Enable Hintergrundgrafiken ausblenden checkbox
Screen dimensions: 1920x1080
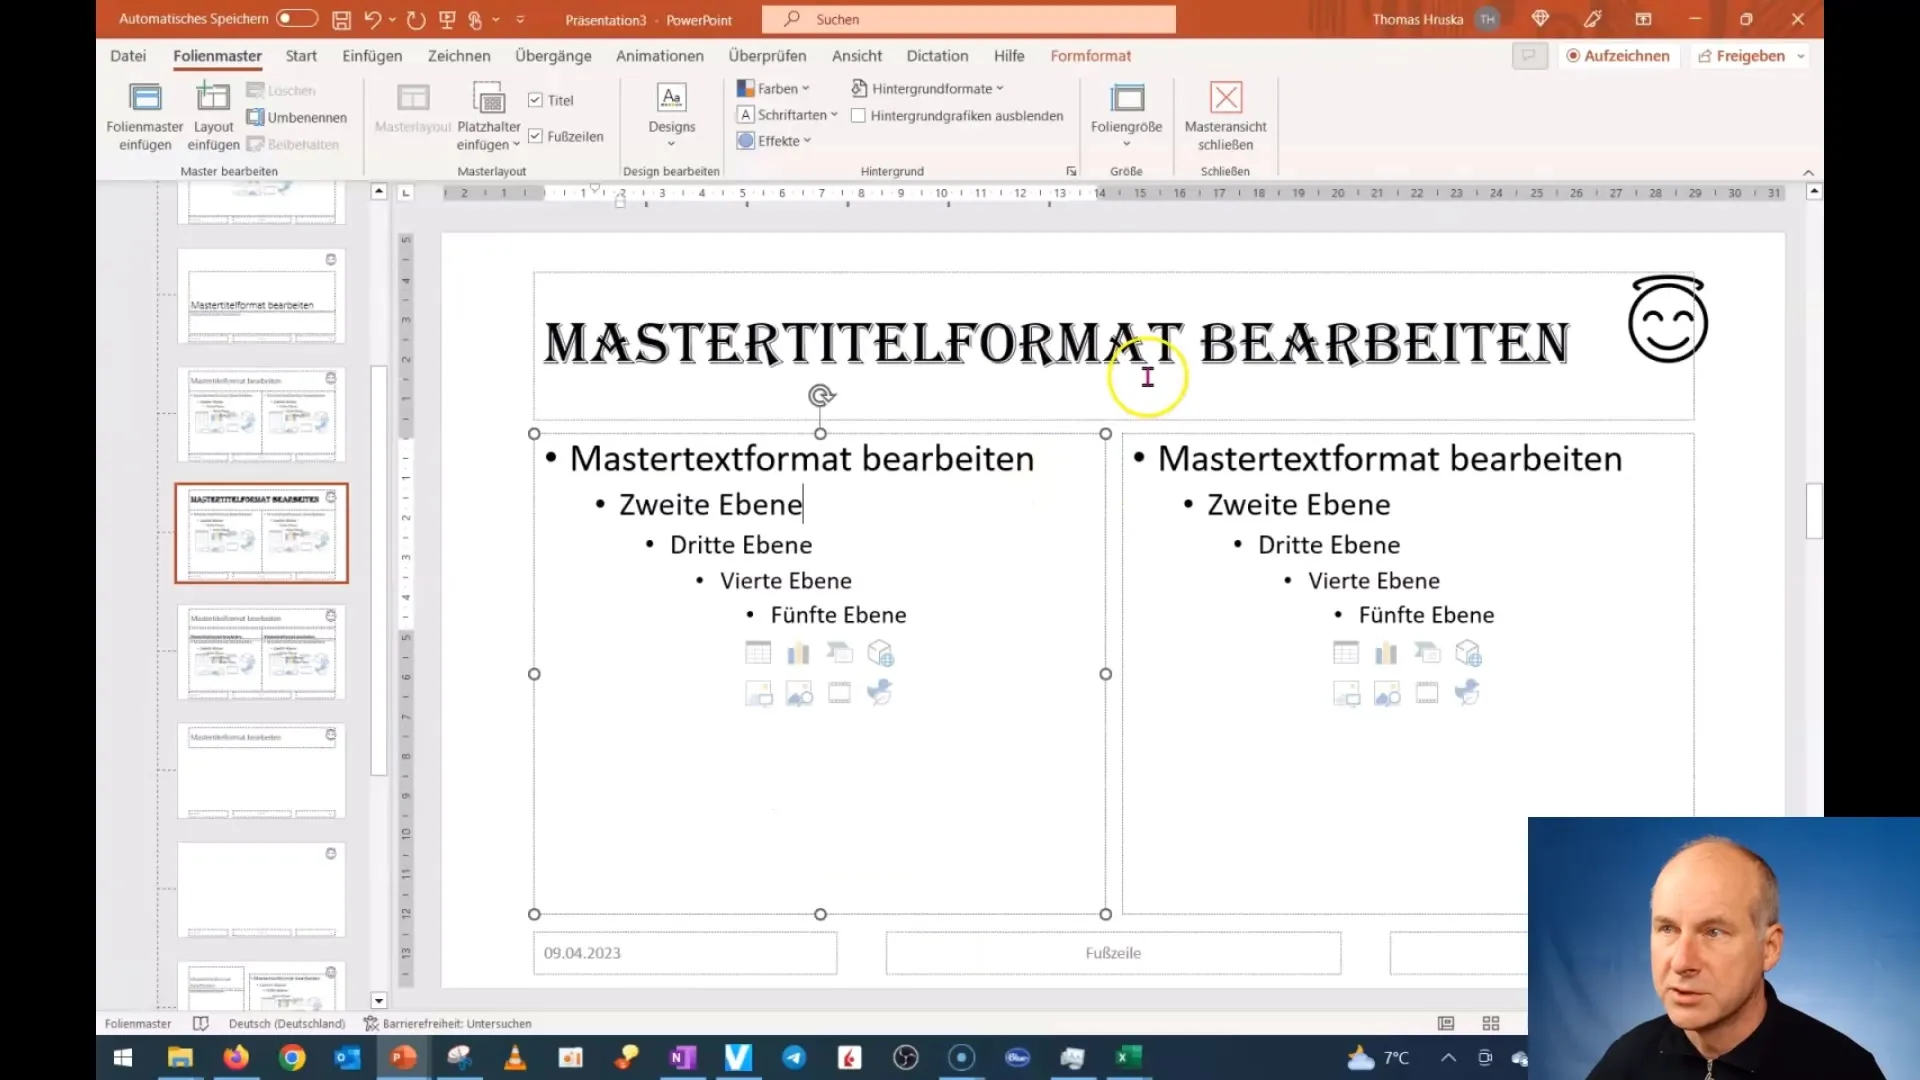tap(858, 115)
